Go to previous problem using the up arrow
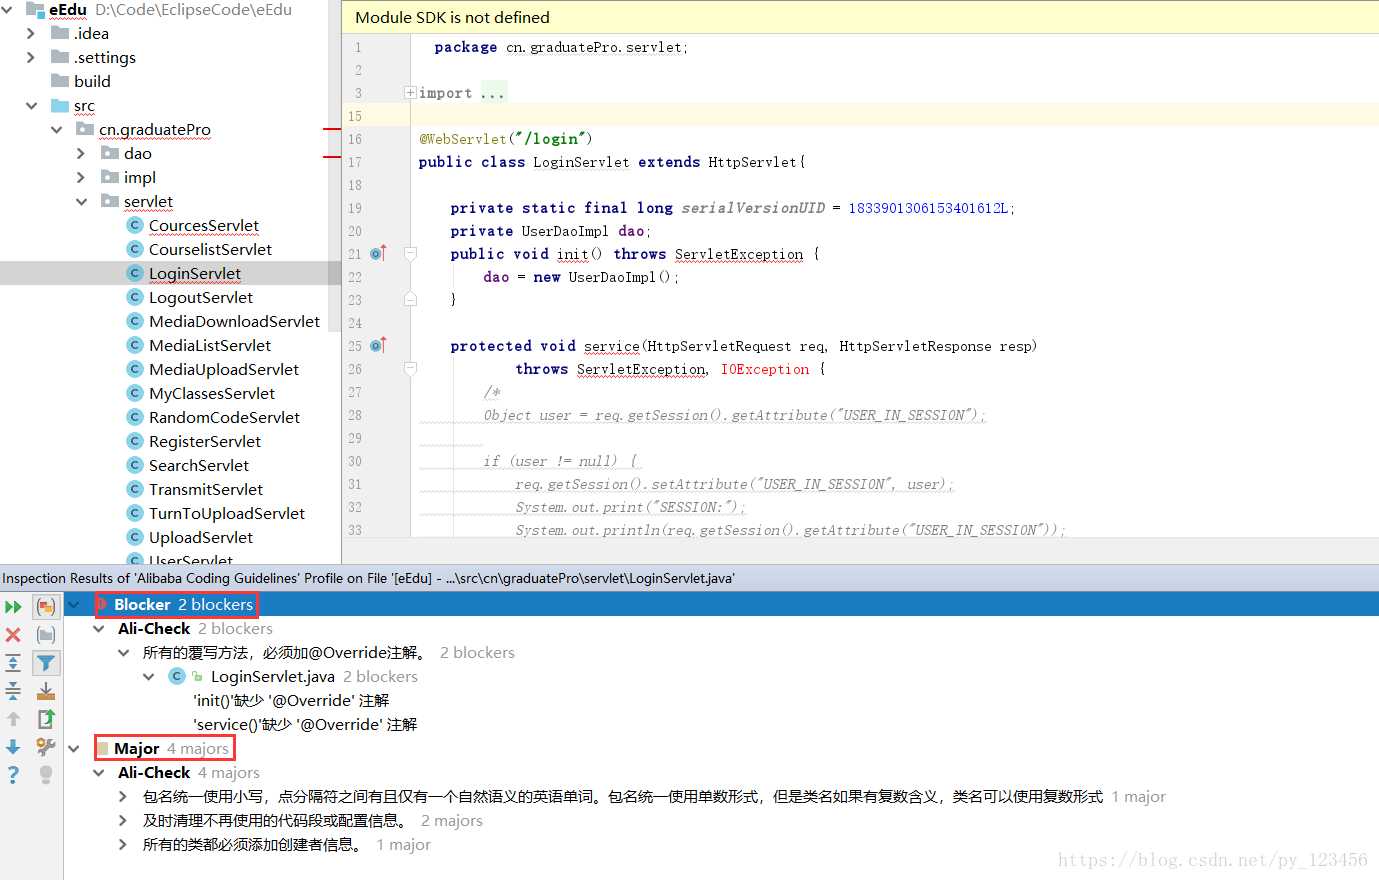This screenshot has width=1379, height=880. (13, 719)
